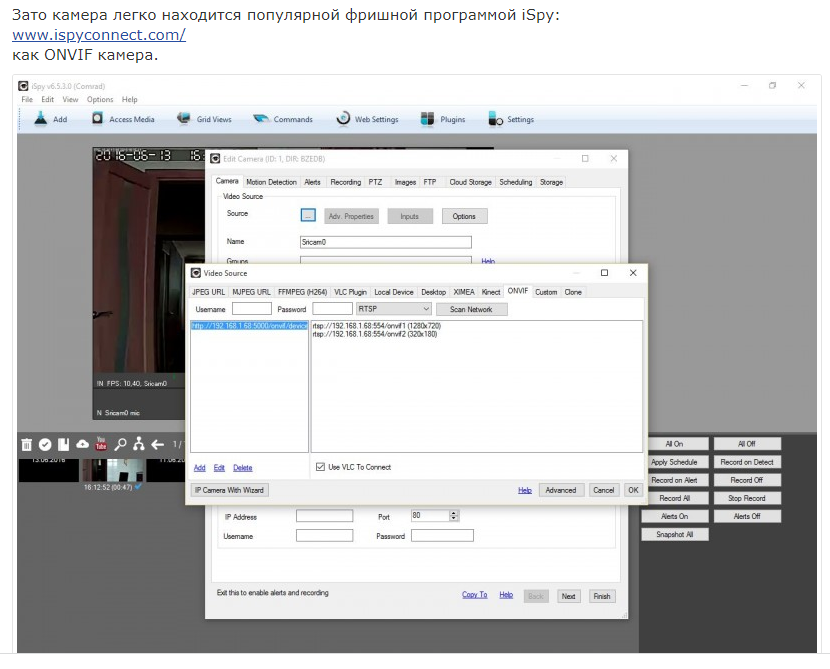Click the back arrow in the camera controls

pos(157,443)
